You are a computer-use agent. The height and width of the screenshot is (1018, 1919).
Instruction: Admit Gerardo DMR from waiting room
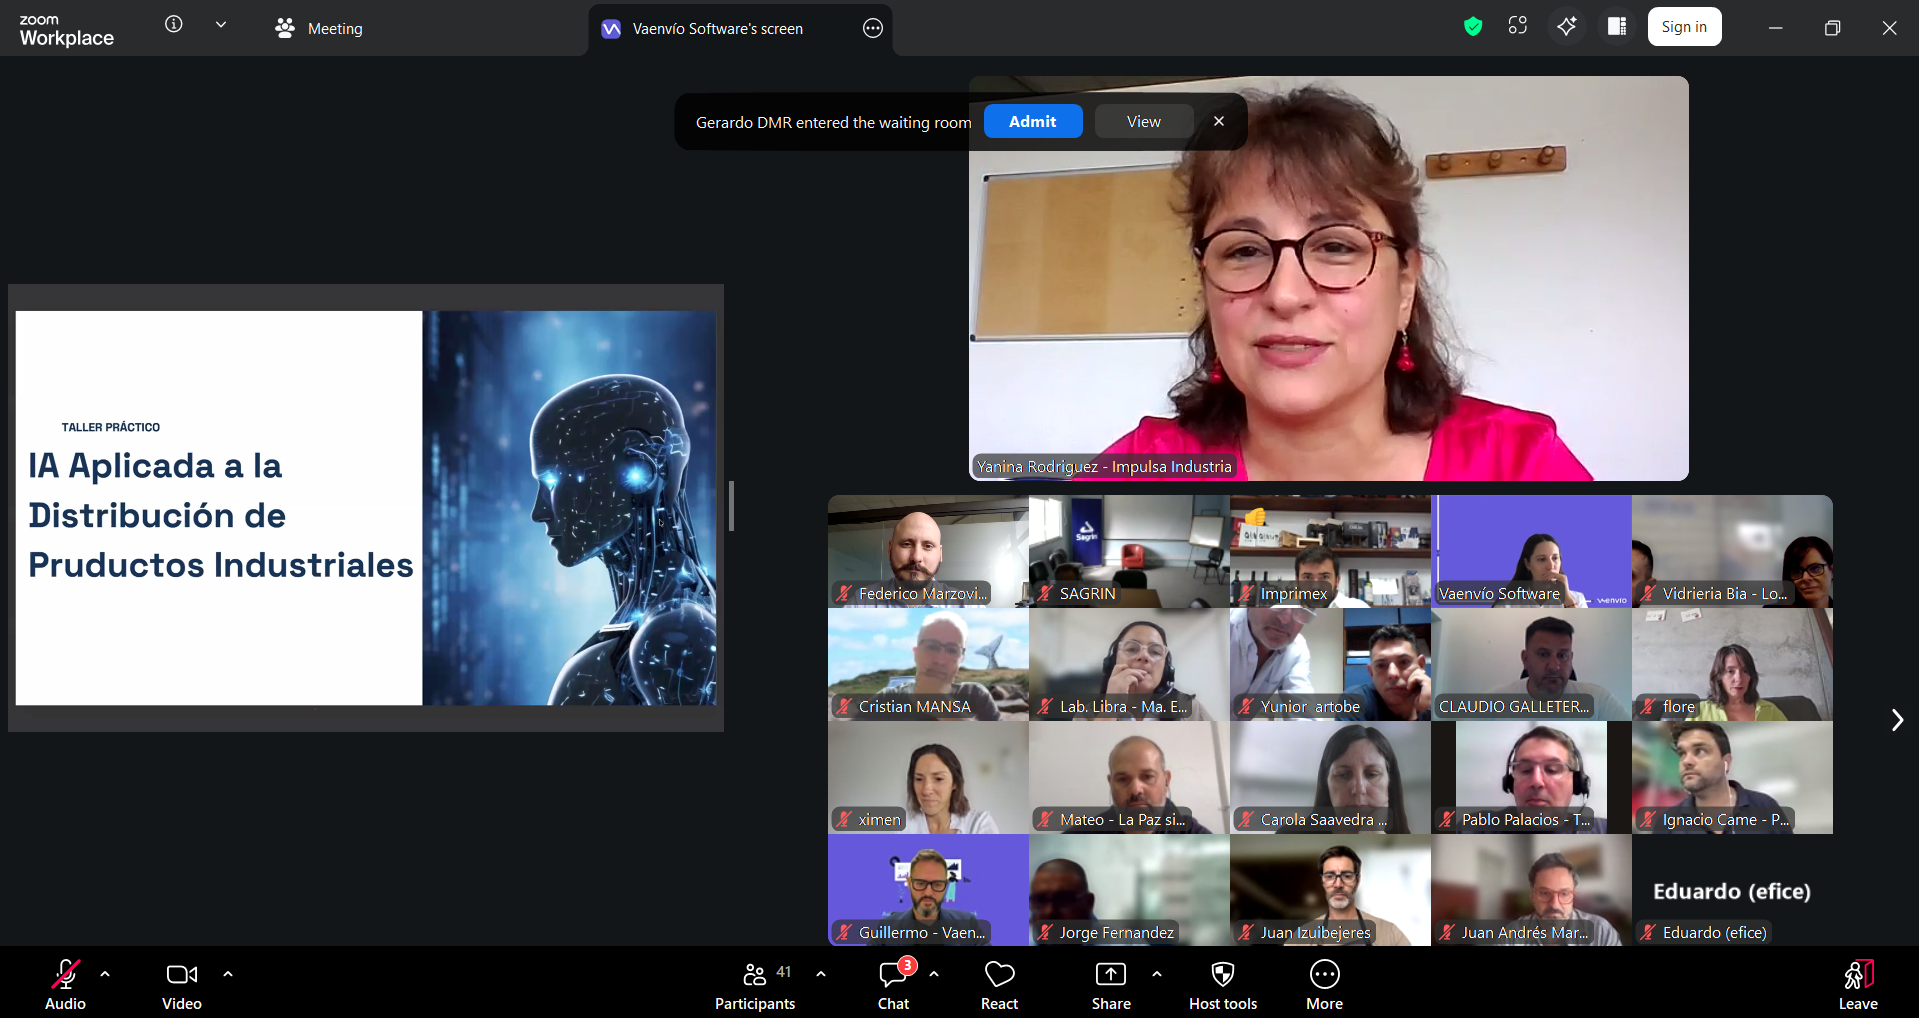click(1032, 122)
